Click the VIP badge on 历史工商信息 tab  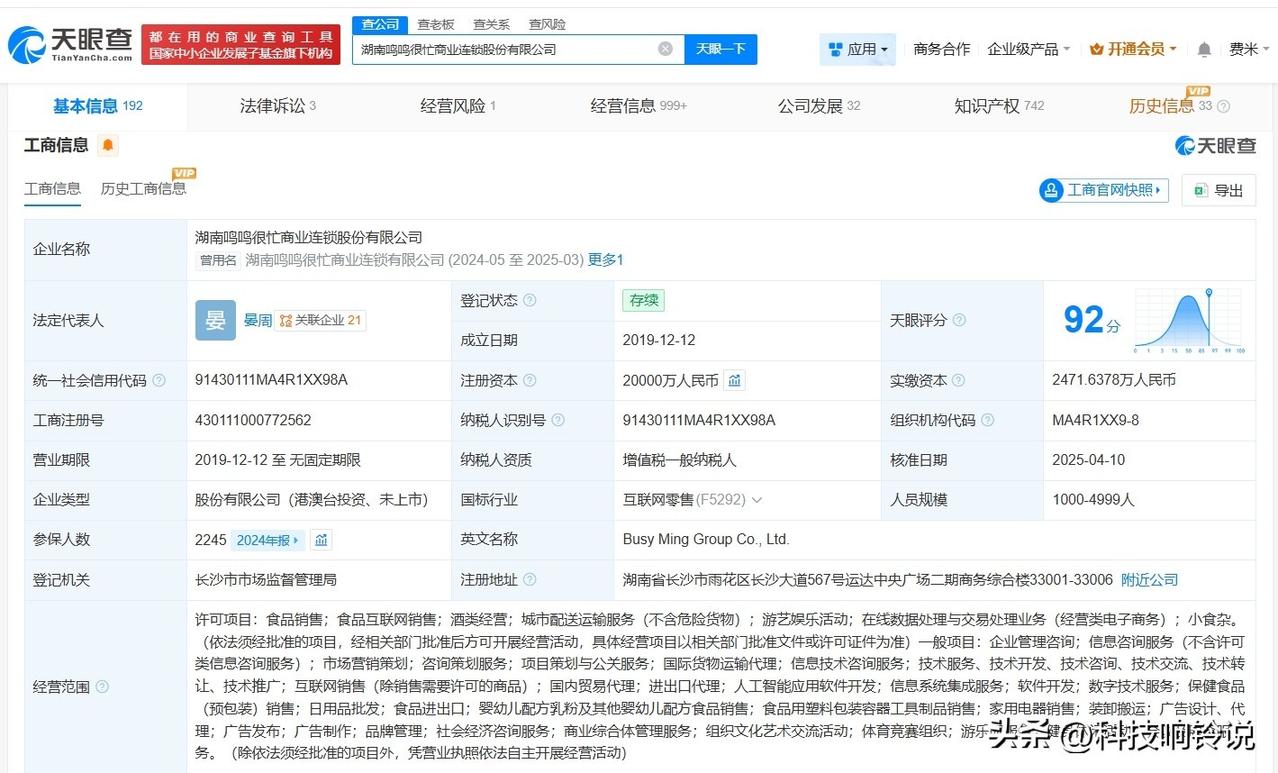click(x=183, y=171)
